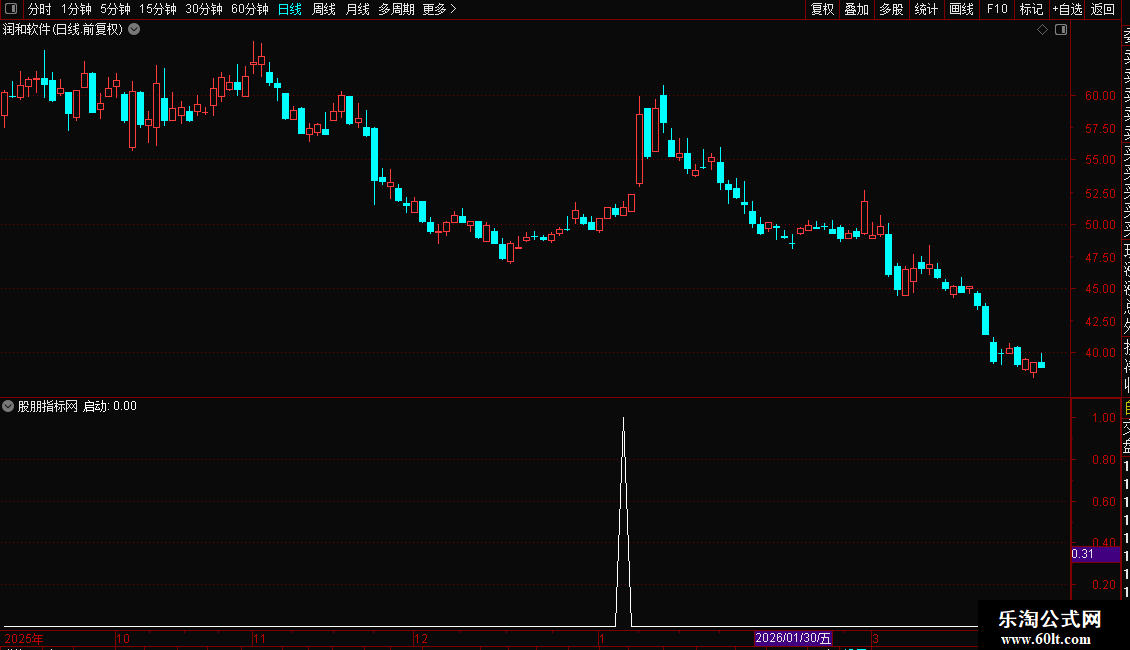Image resolution: width=1130 pixels, height=650 pixels.
Task: Select the 30分钟 period
Action: click(203, 9)
